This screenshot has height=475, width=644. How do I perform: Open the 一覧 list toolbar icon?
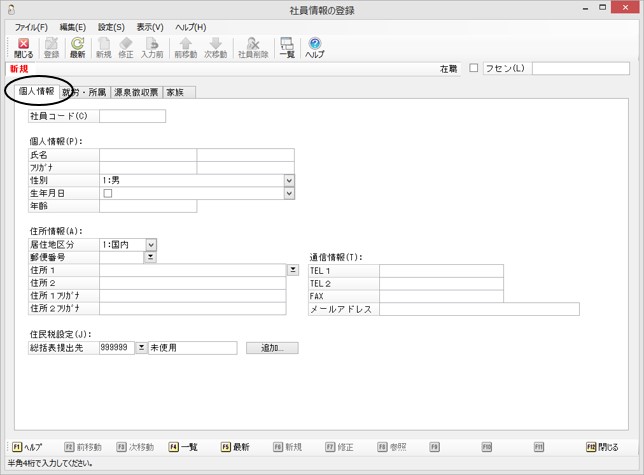[x=287, y=48]
